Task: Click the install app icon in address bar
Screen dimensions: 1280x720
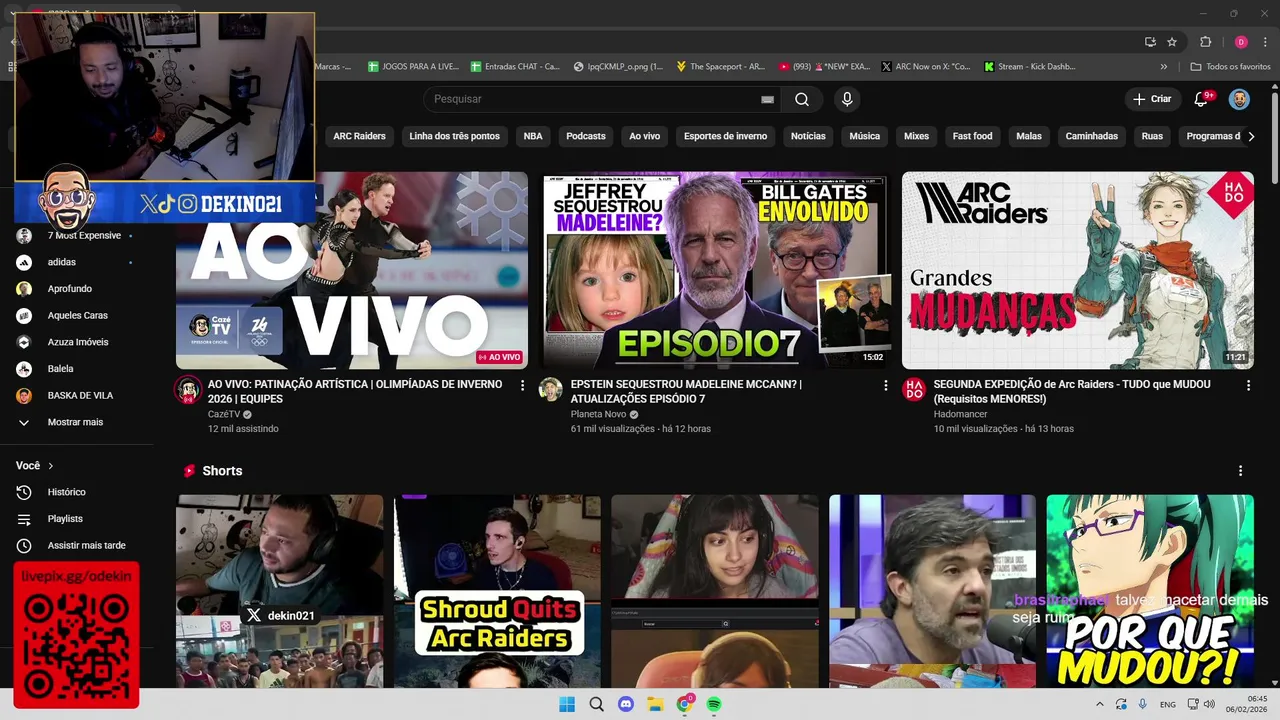Action: (x=1150, y=42)
